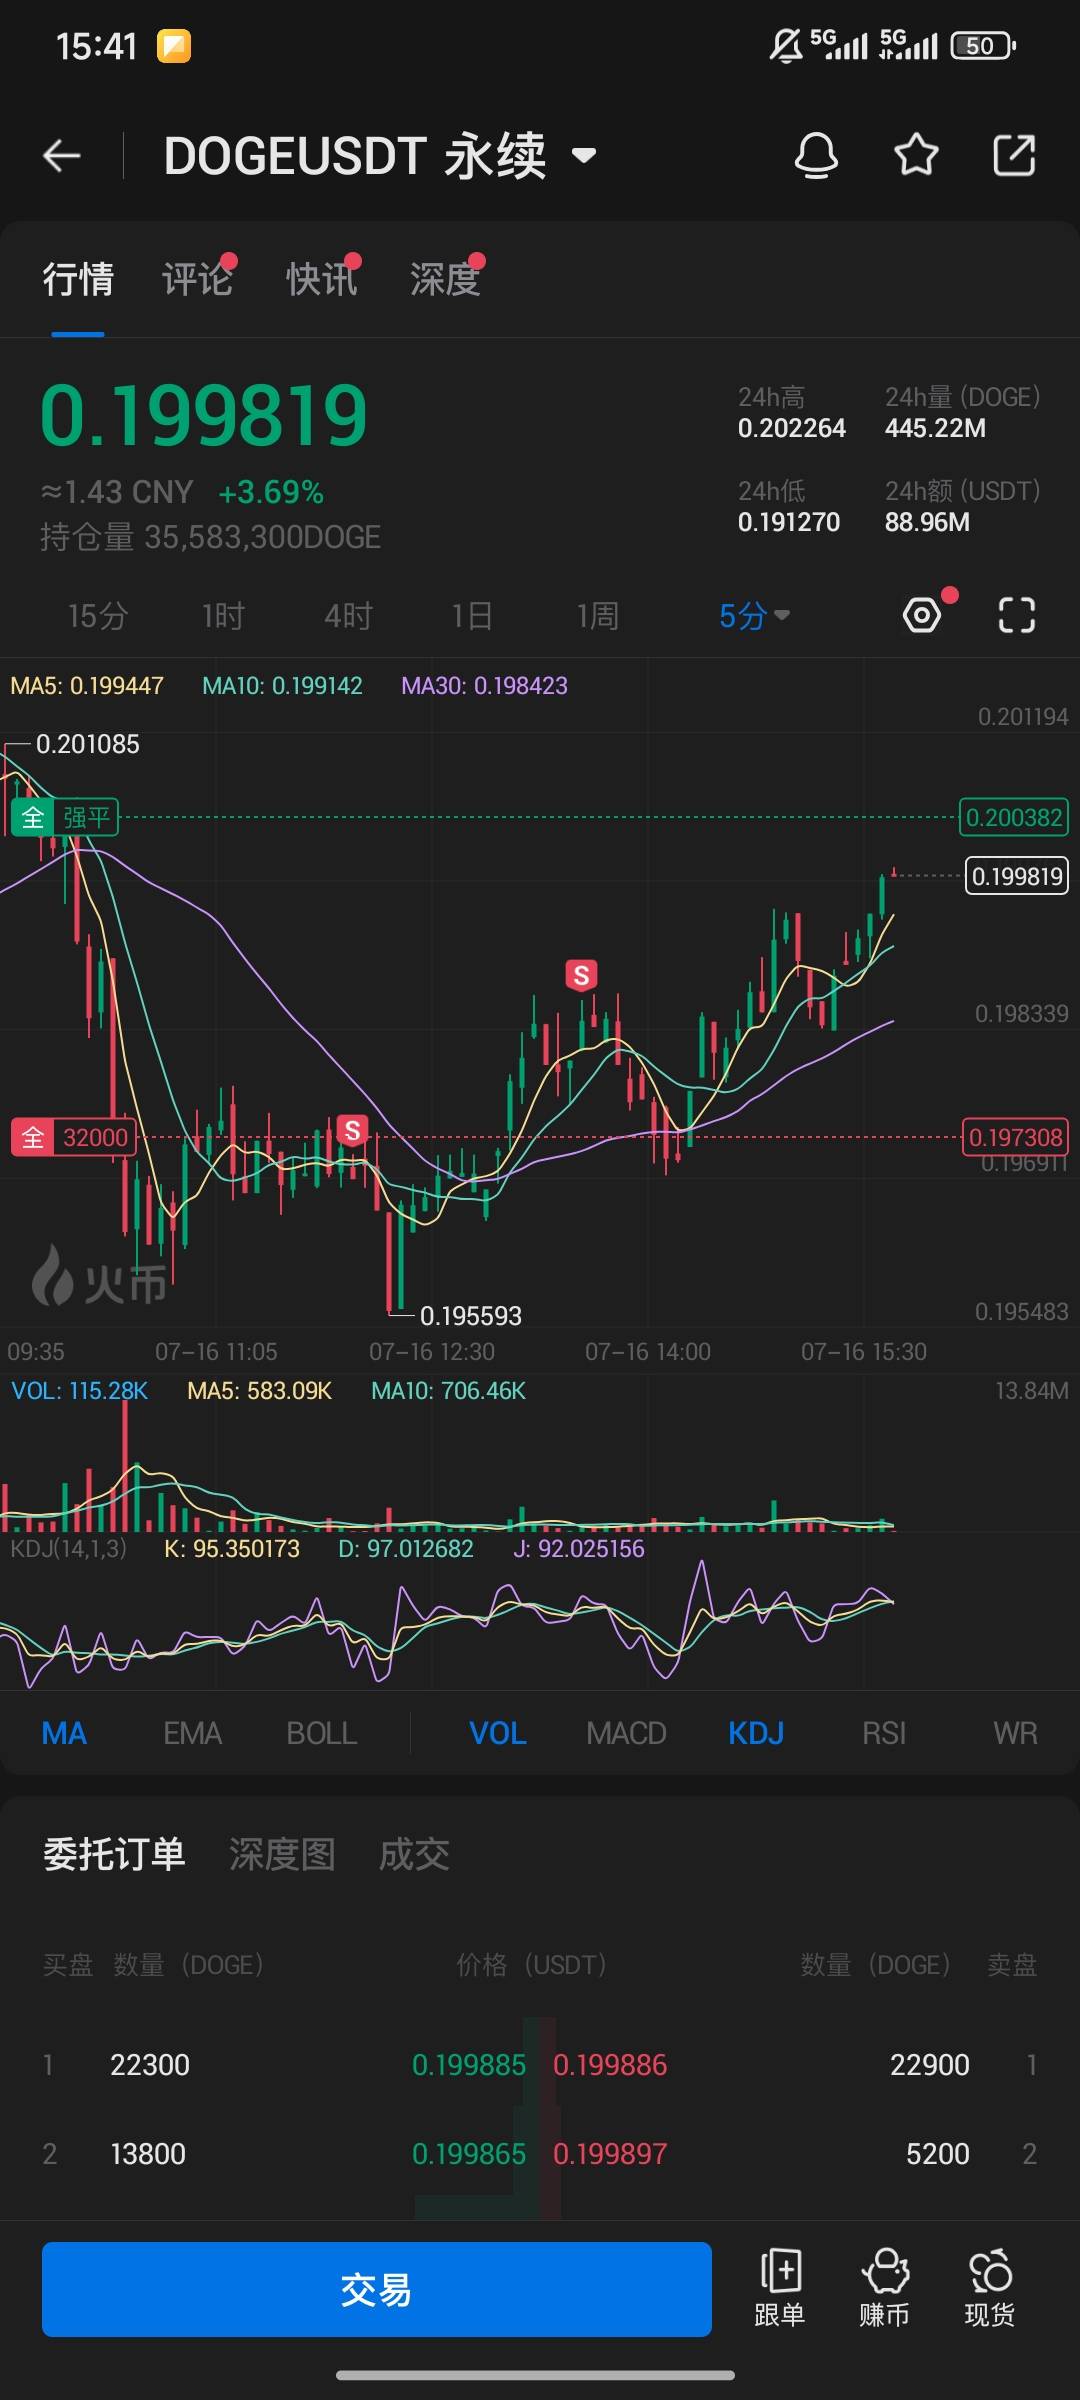Tap the current price tag 0.199819 on chart
This screenshot has width=1080, height=2400.
pos(1017,876)
